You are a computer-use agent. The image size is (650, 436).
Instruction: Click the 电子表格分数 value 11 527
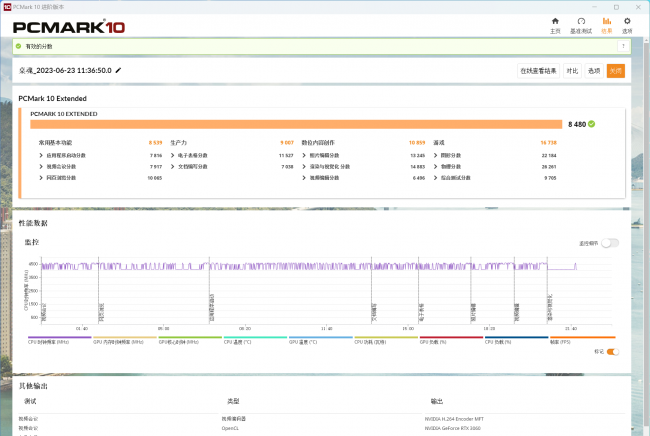286,155
